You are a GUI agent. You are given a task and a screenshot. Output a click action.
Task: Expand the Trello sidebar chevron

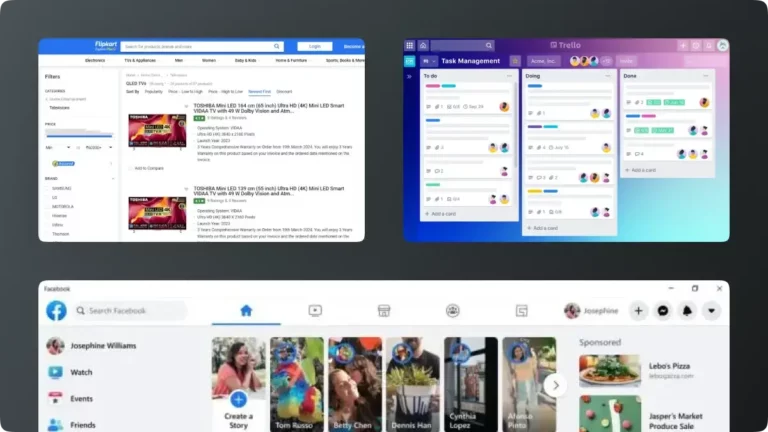410,75
